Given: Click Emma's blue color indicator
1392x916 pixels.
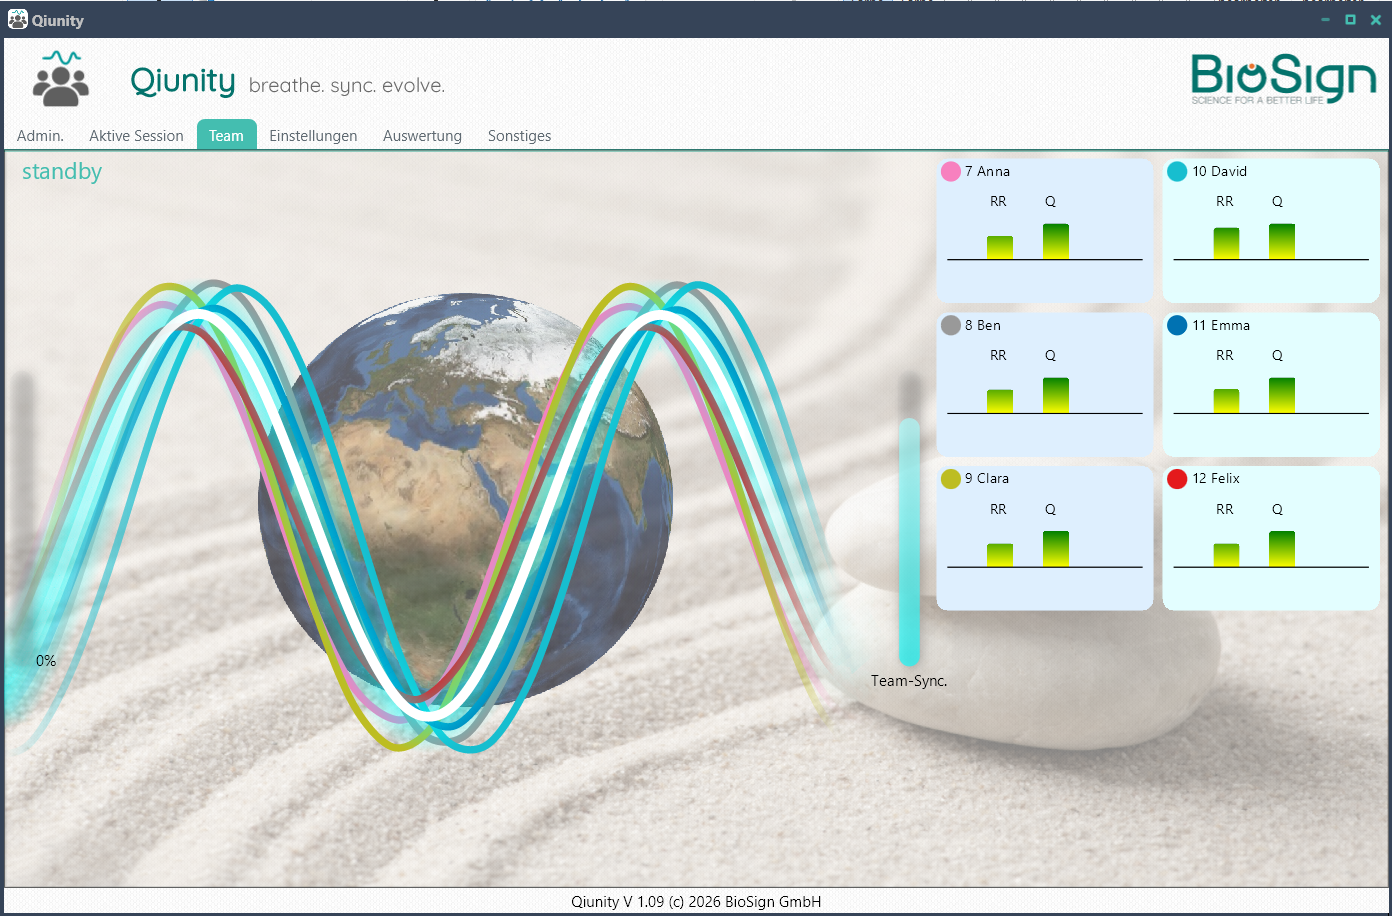Looking at the screenshot, I should click(x=1177, y=326).
